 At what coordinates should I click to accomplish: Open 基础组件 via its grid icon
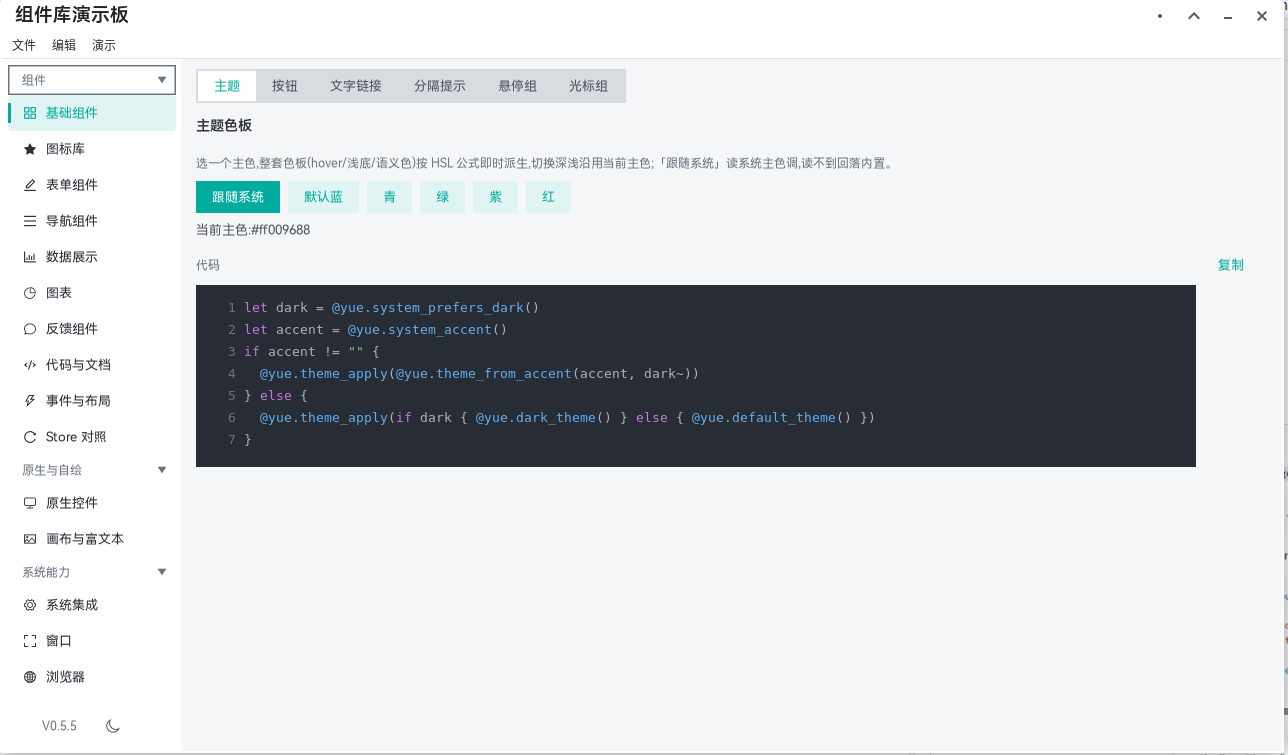point(30,113)
